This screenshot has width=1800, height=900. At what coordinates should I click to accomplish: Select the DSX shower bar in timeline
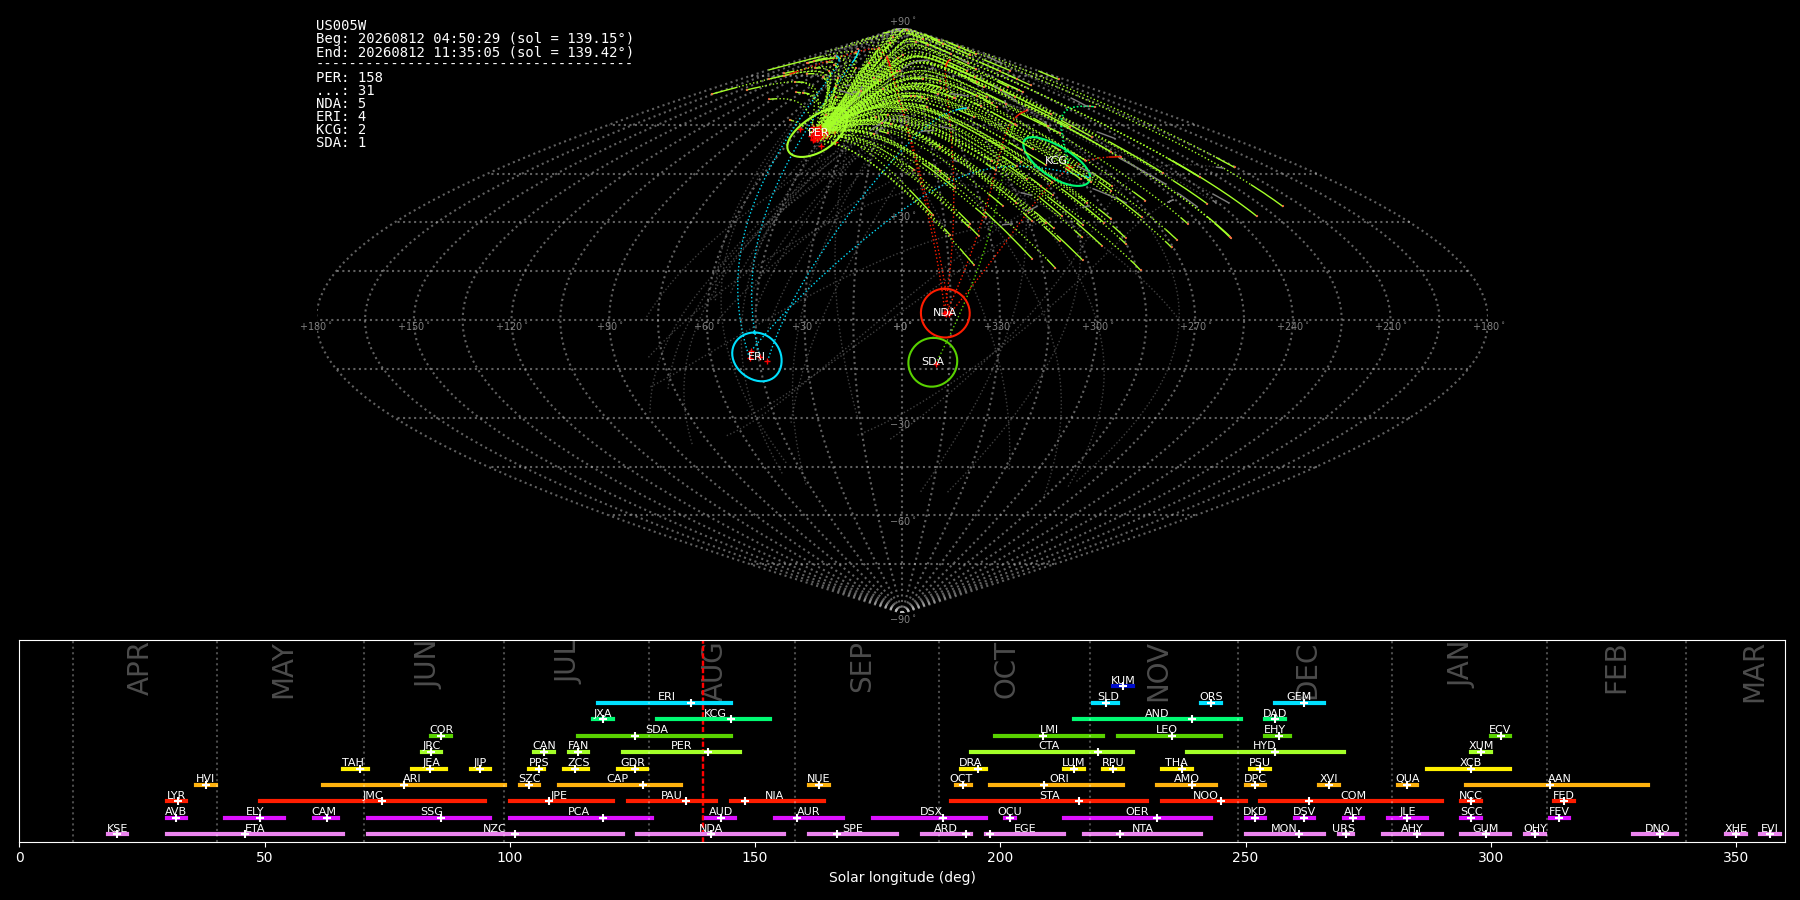click(929, 818)
